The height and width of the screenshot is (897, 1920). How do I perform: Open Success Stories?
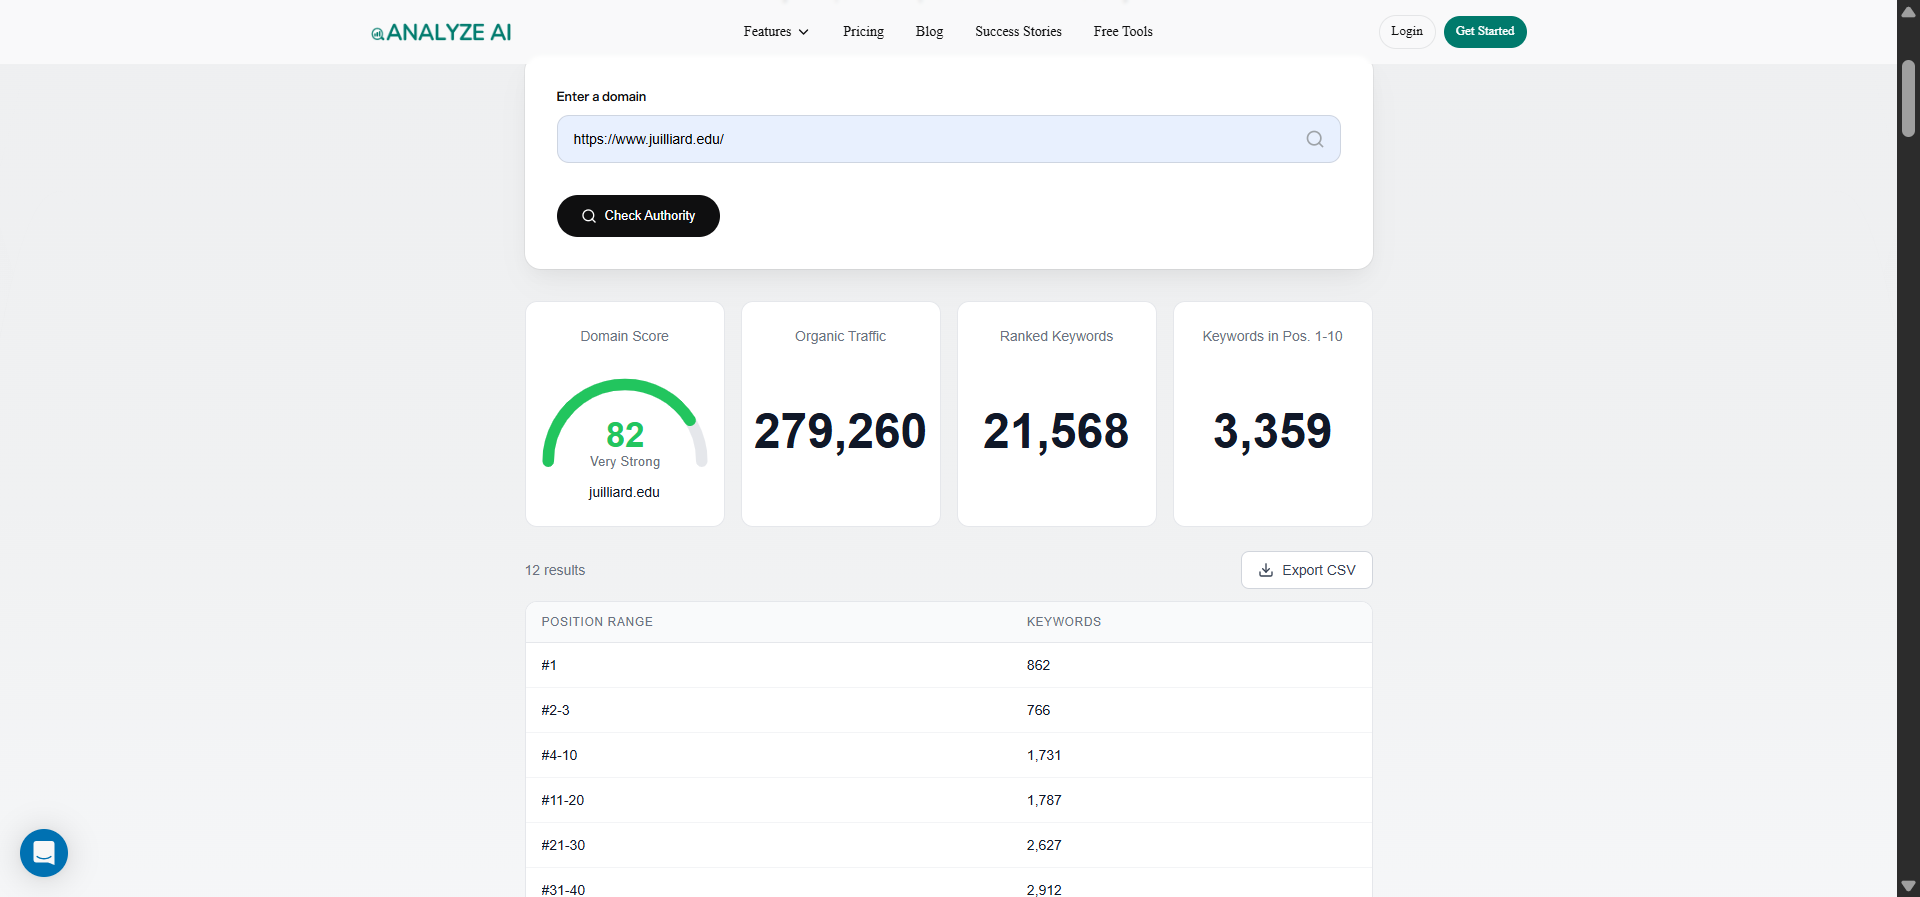point(1018,32)
